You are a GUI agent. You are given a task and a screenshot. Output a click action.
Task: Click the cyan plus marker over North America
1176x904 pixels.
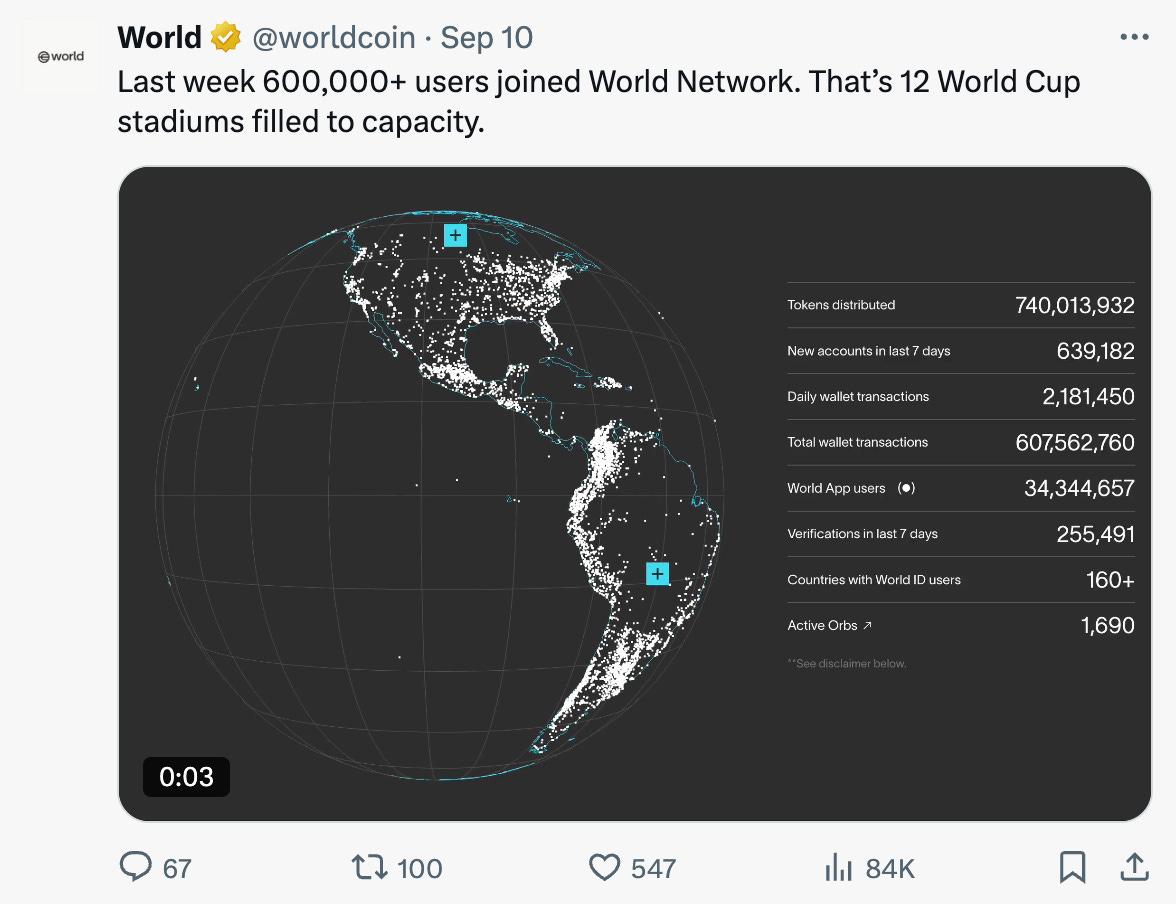click(x=455, y=234)
